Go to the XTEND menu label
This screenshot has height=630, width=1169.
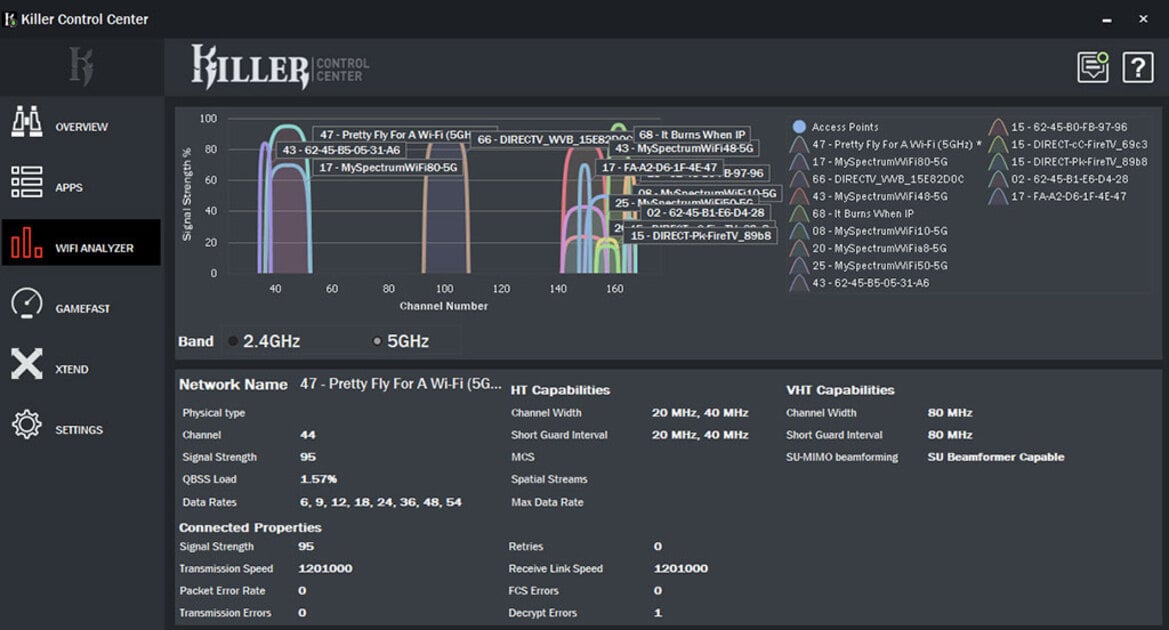click(72, 370)
